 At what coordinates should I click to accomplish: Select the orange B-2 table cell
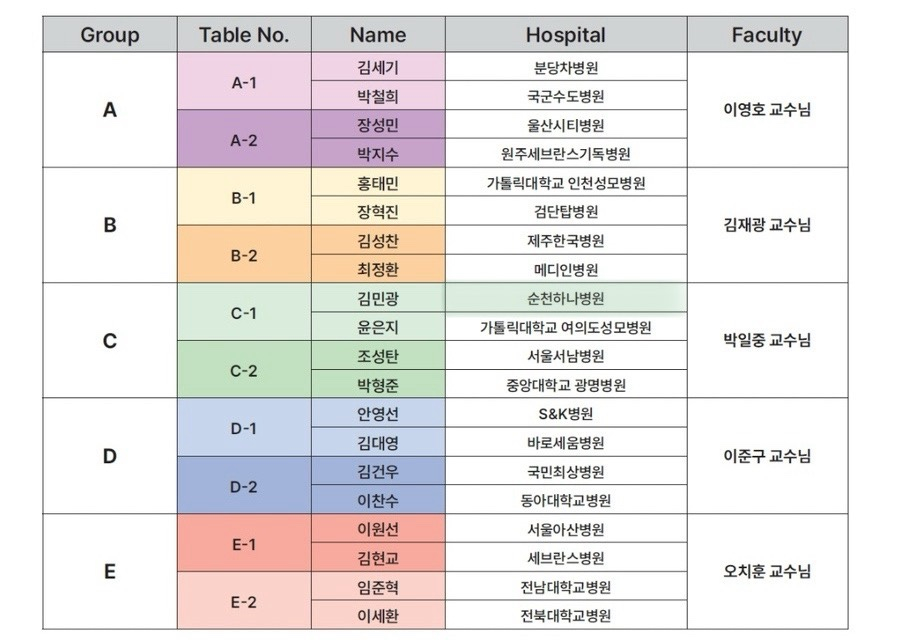click(x=244, y=255)
